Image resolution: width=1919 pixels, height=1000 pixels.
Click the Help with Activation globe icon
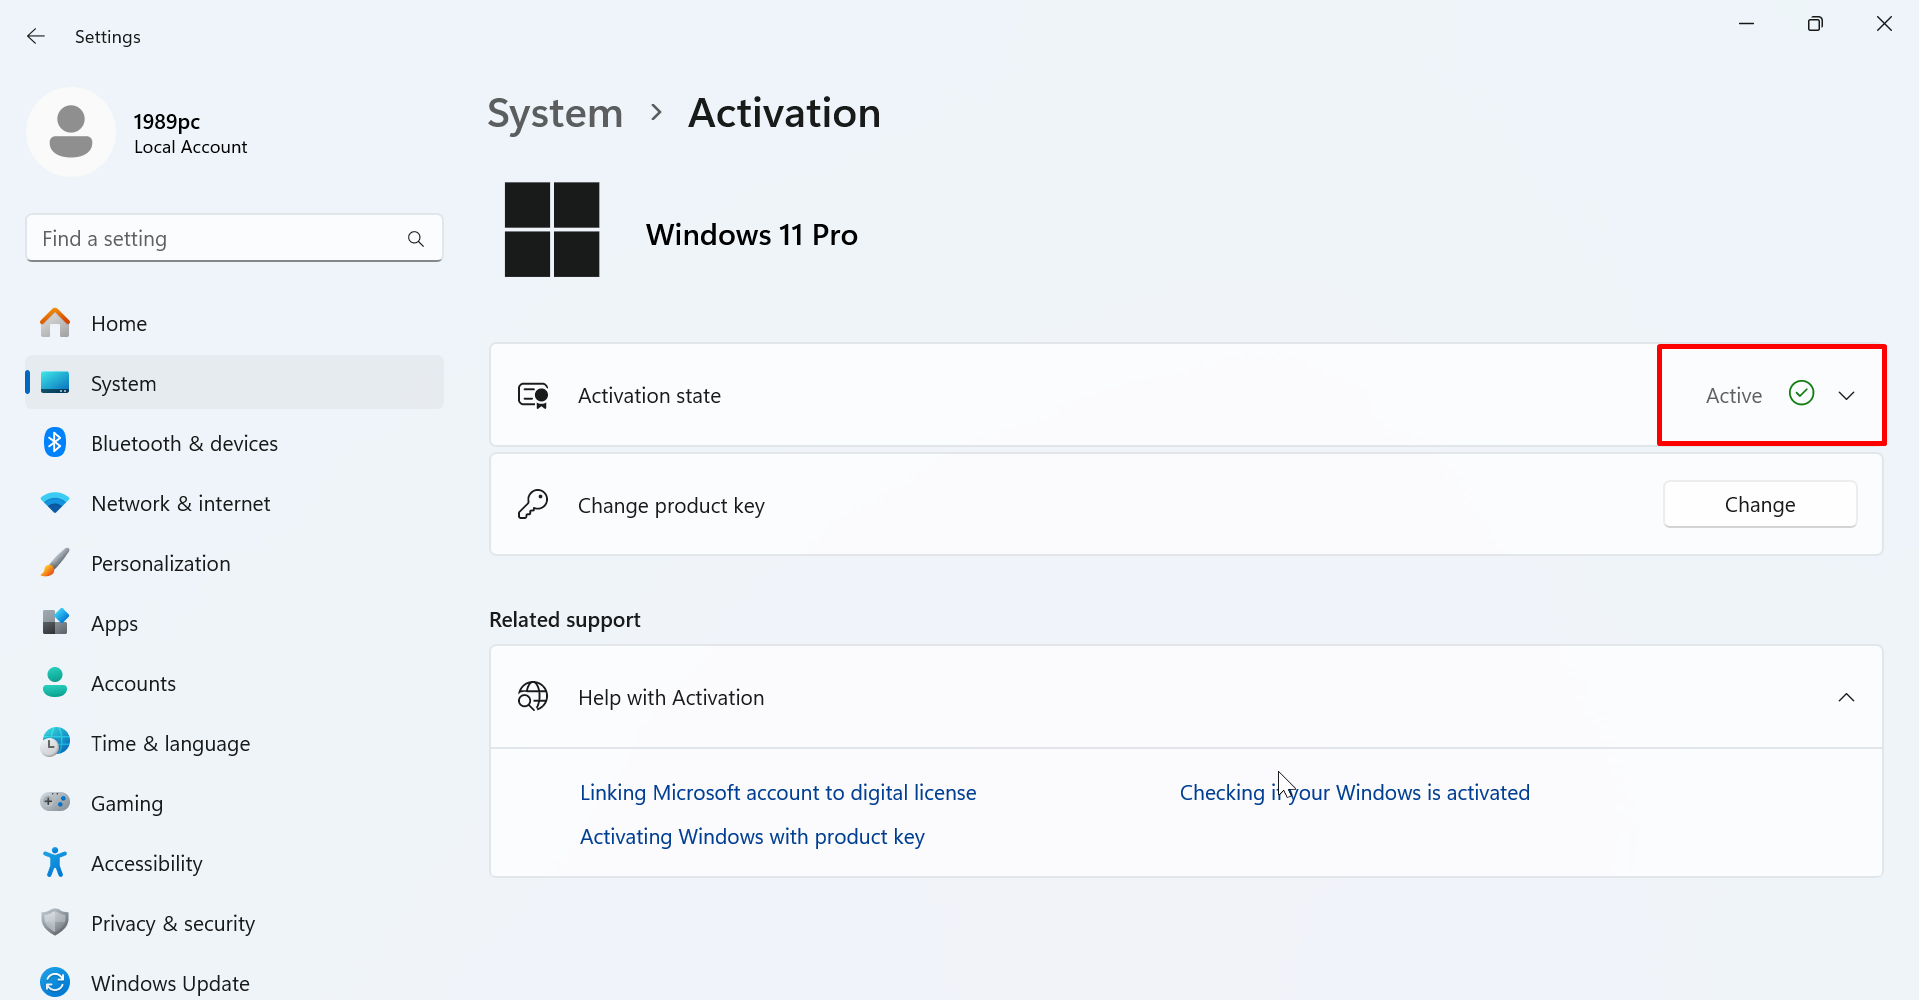pyautogui.click(x=533, y=696)
